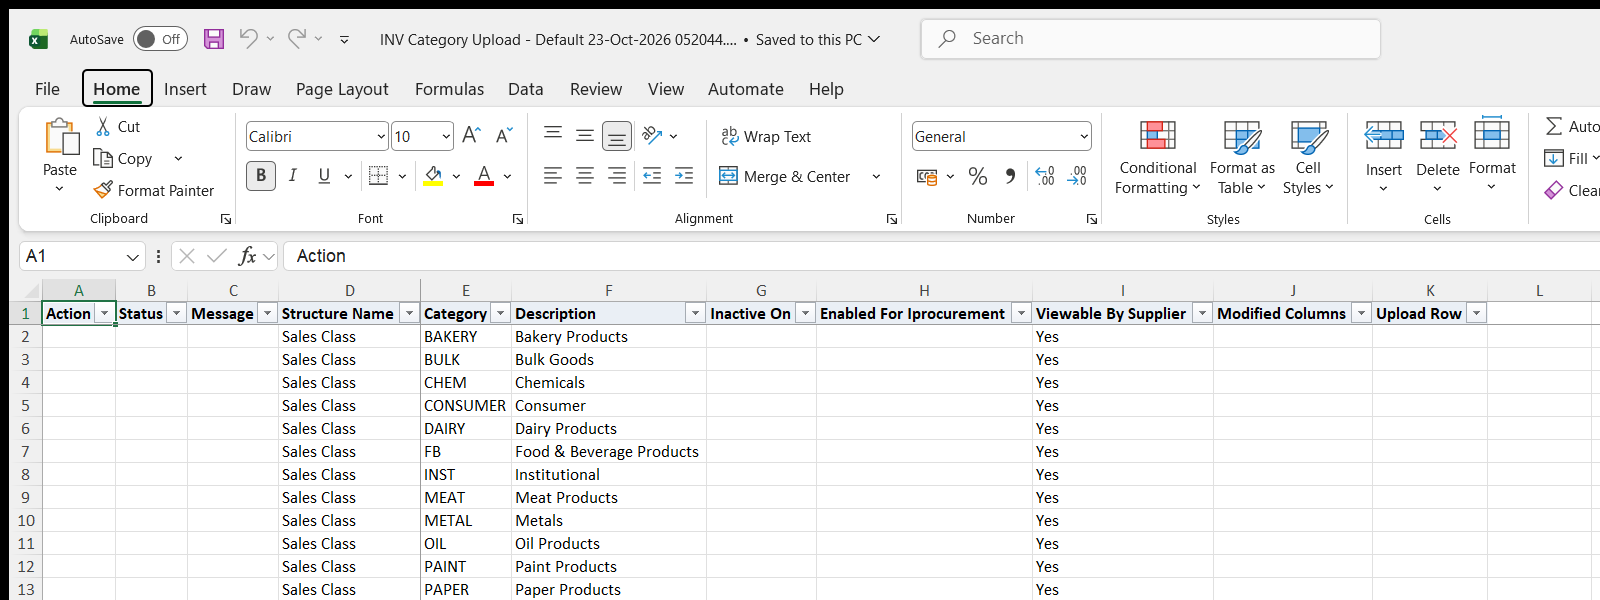Open Conditional Formatting menu
This screenshot has width=1600, height=600.
pyautogui.click(x=1157, y=158)
